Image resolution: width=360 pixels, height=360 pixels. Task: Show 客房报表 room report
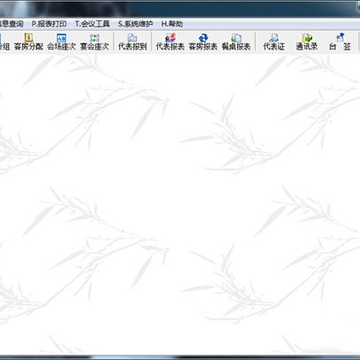pyautogui.click(x=203, y=42)
